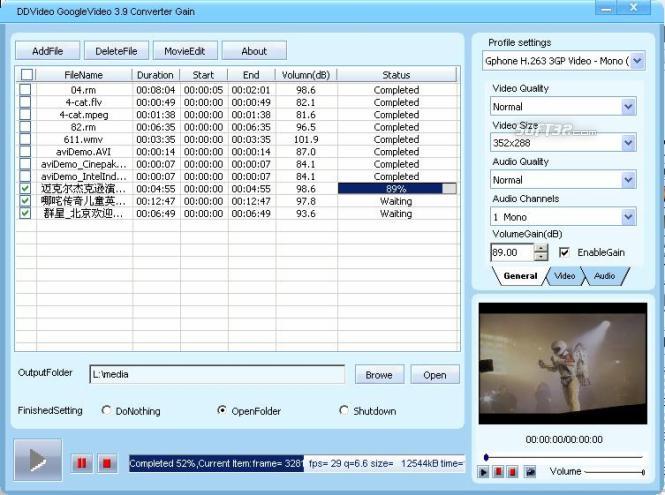Play the preview video in player panel
The width and height of the screenshot is (665, 495).
(483, 472)
